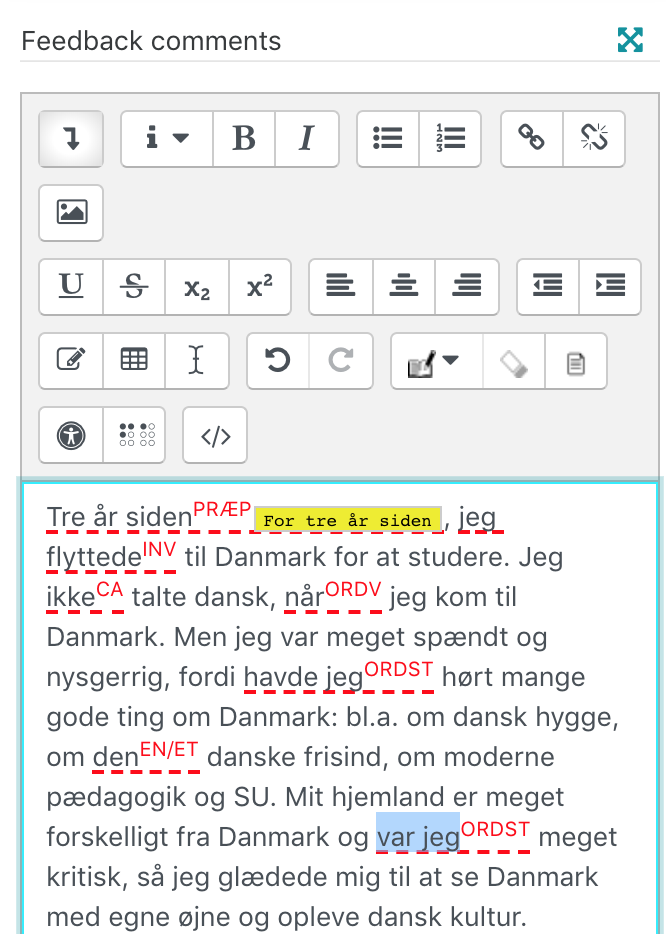Center-align the text
666x934 pixels.
click(404, 287)
